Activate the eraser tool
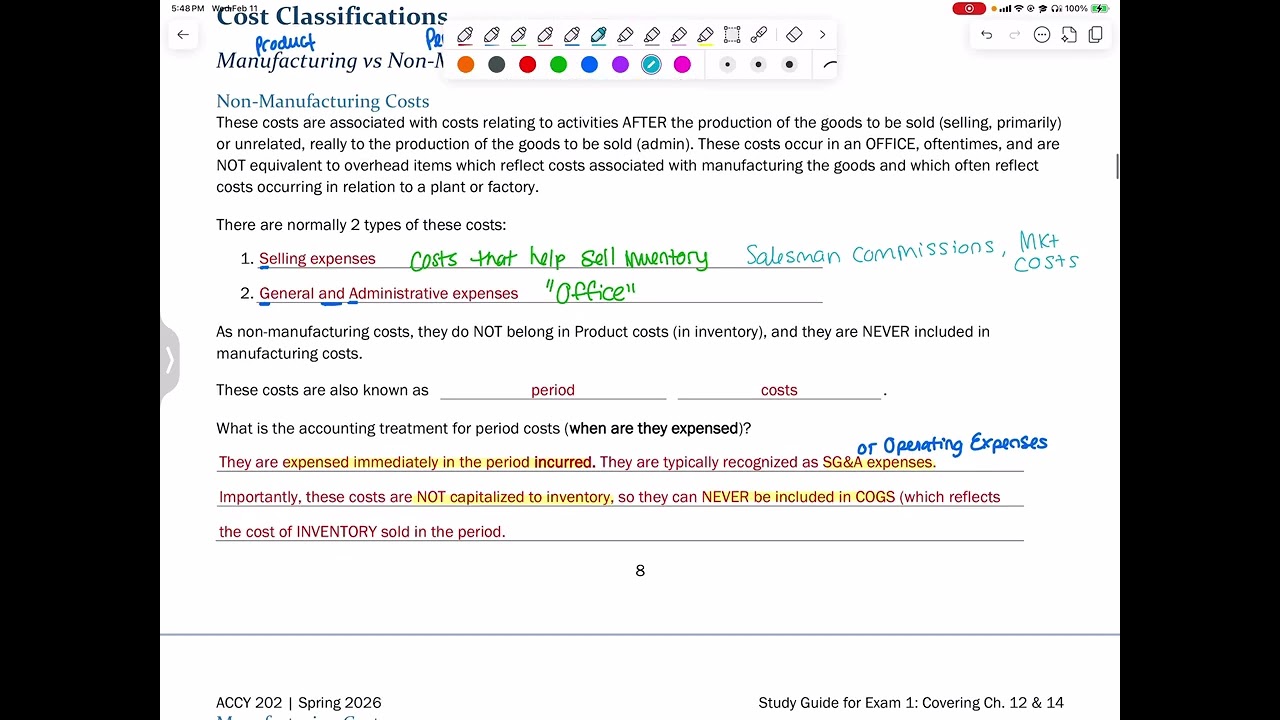Image resolution: width=1280 pixels, height=720 pixels. click(794, 35)
